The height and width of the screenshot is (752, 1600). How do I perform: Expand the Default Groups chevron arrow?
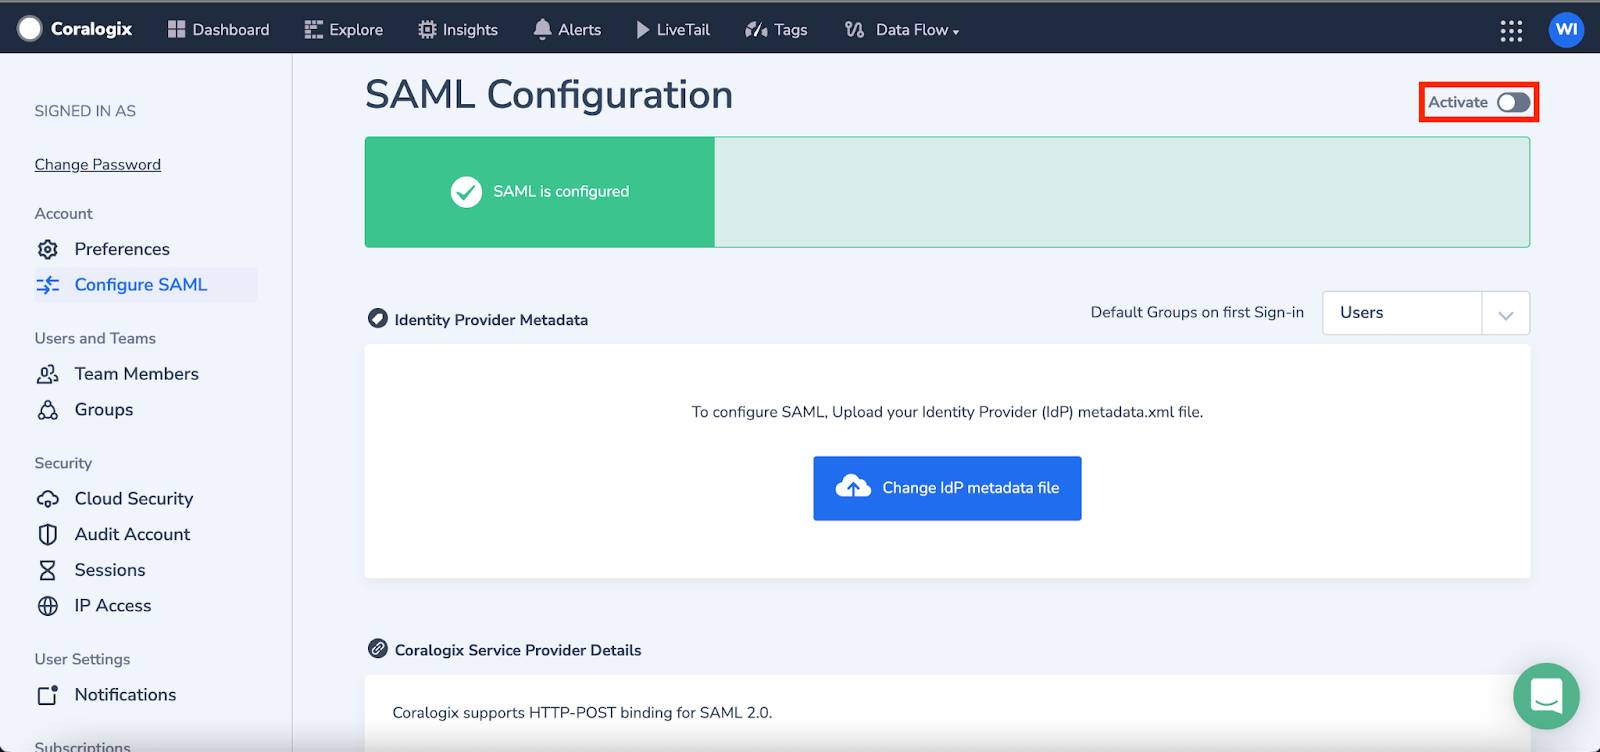click(1506, 315)
